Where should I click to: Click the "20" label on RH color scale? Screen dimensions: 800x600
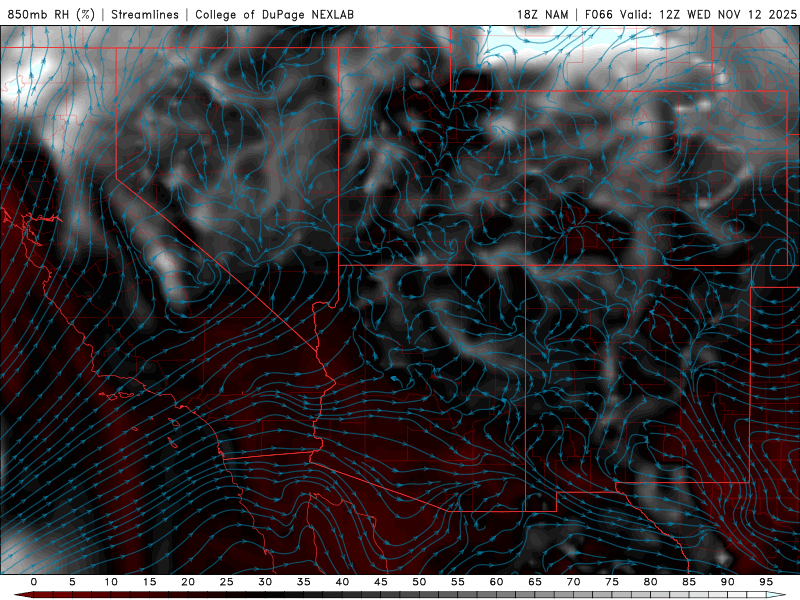[188, 582]
